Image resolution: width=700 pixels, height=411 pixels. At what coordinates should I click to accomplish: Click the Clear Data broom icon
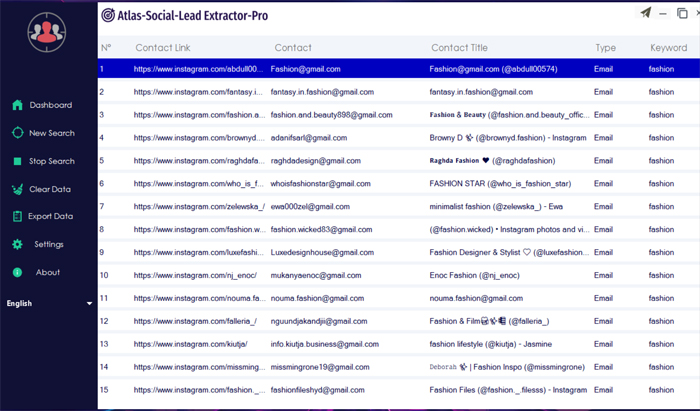17,189
